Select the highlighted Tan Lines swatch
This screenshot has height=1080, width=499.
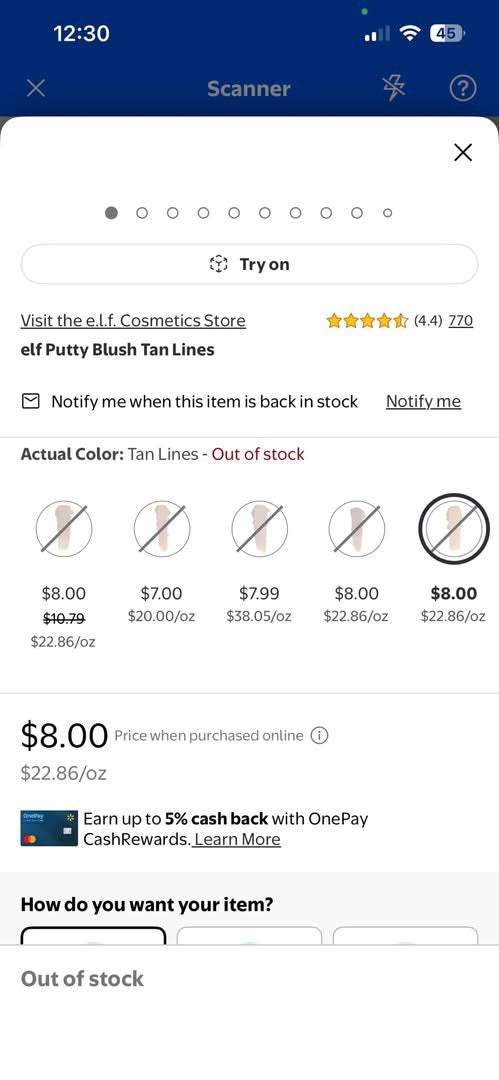tap(454, 529)
